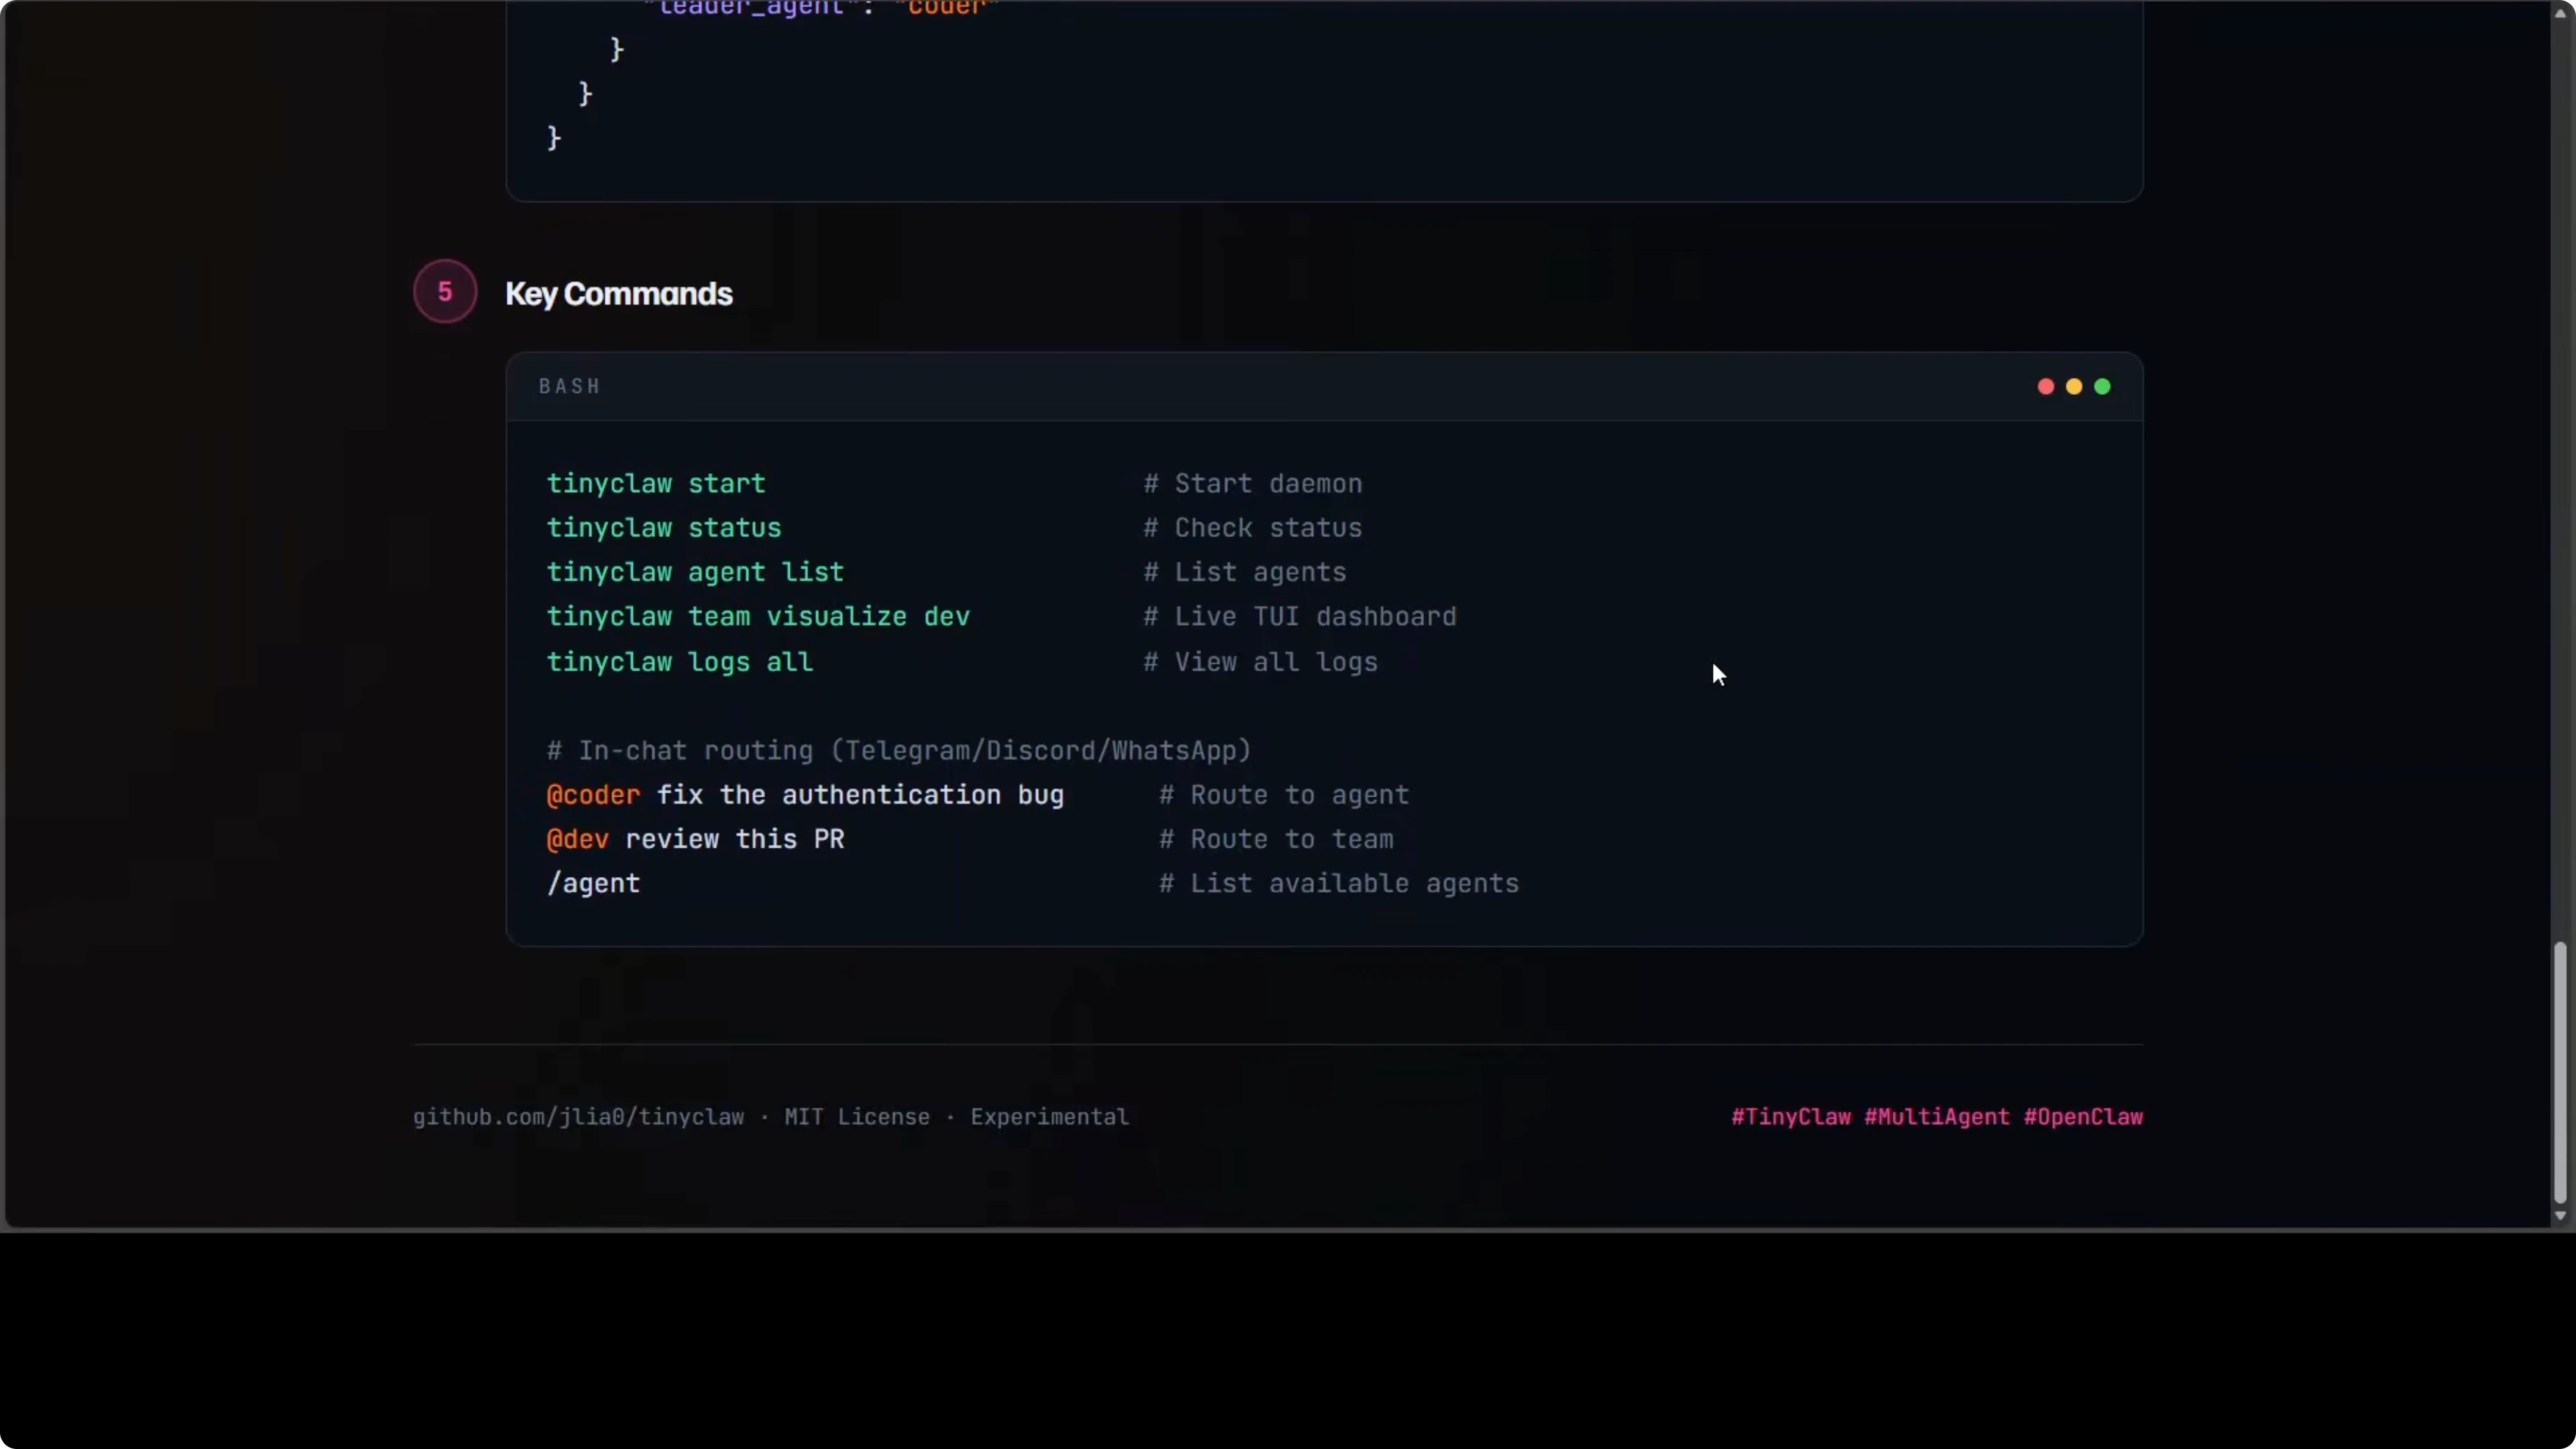Screen dimensions: 2576x1449
Task: Click the yellow minimize dot on the code block
Action: click(x=2073, y=387)
